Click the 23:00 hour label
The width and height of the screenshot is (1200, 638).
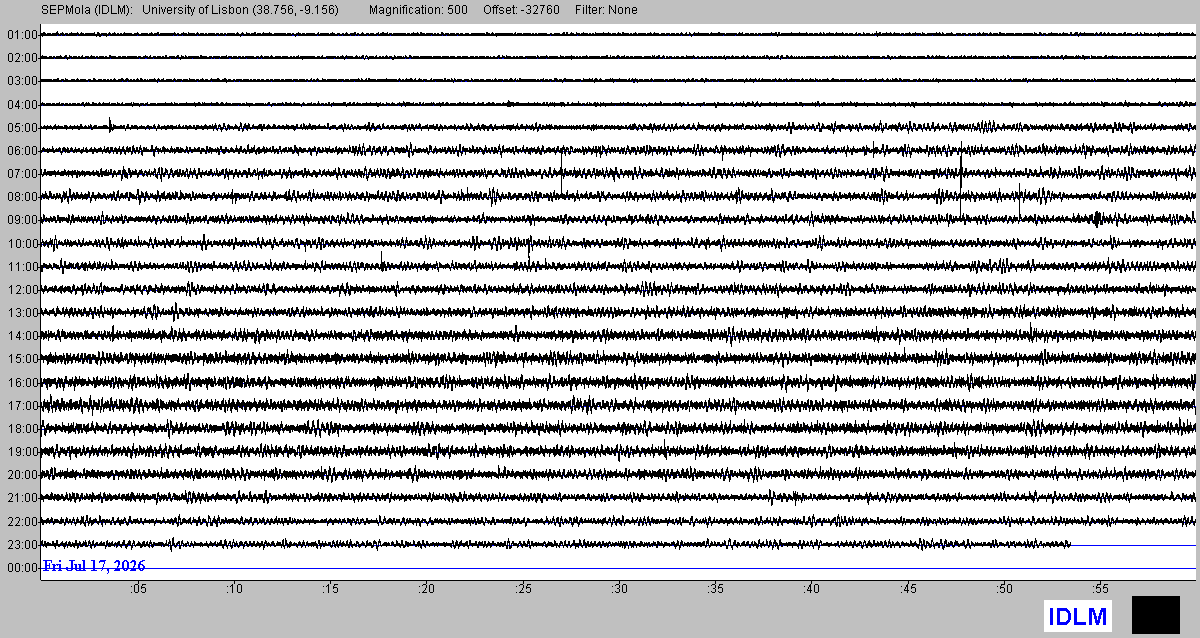[x=22, y=545]
